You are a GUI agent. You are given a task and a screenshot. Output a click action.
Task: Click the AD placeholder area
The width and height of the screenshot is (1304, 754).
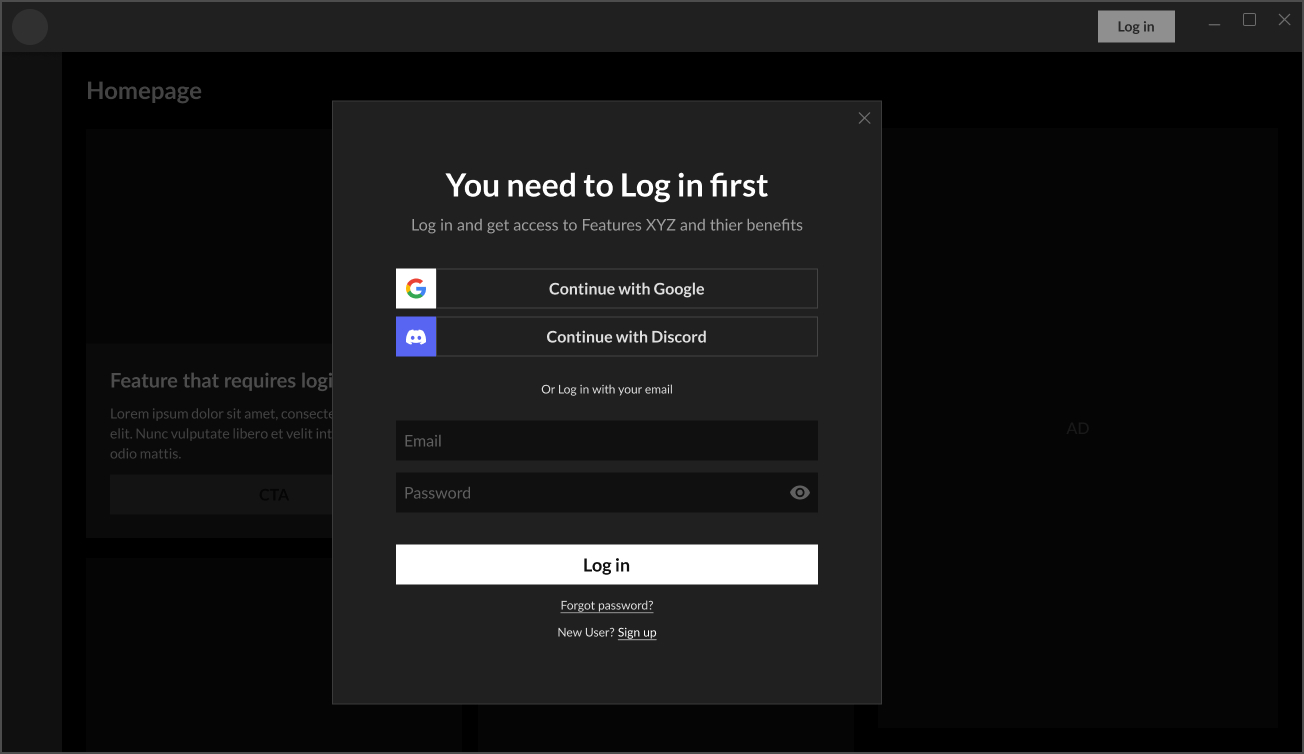[1078, 428]
